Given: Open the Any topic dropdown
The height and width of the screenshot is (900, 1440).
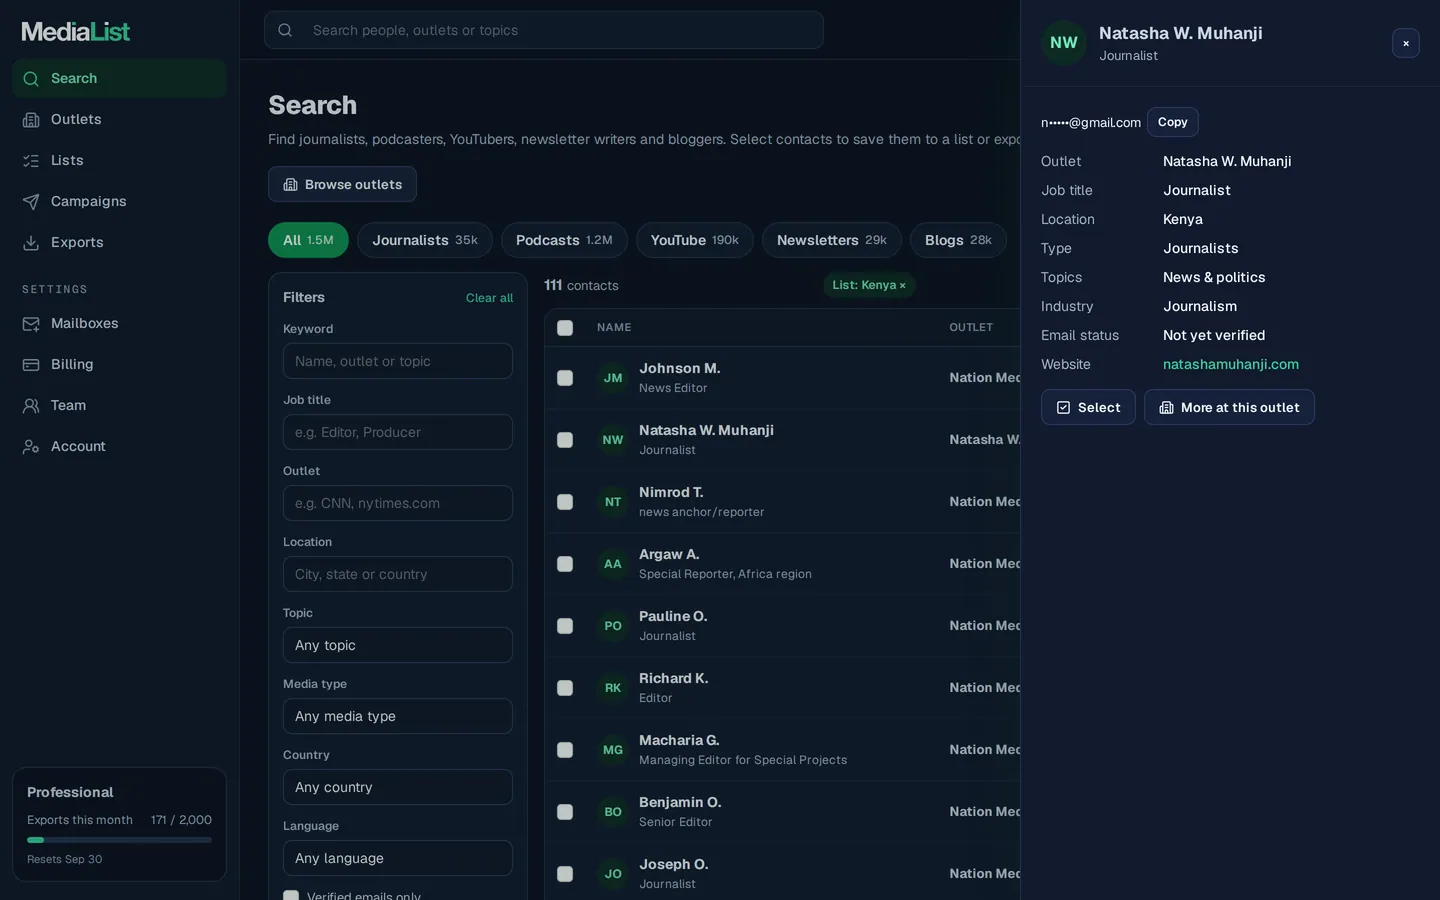Looking at the screenshot, I should [x=398, y=645].
